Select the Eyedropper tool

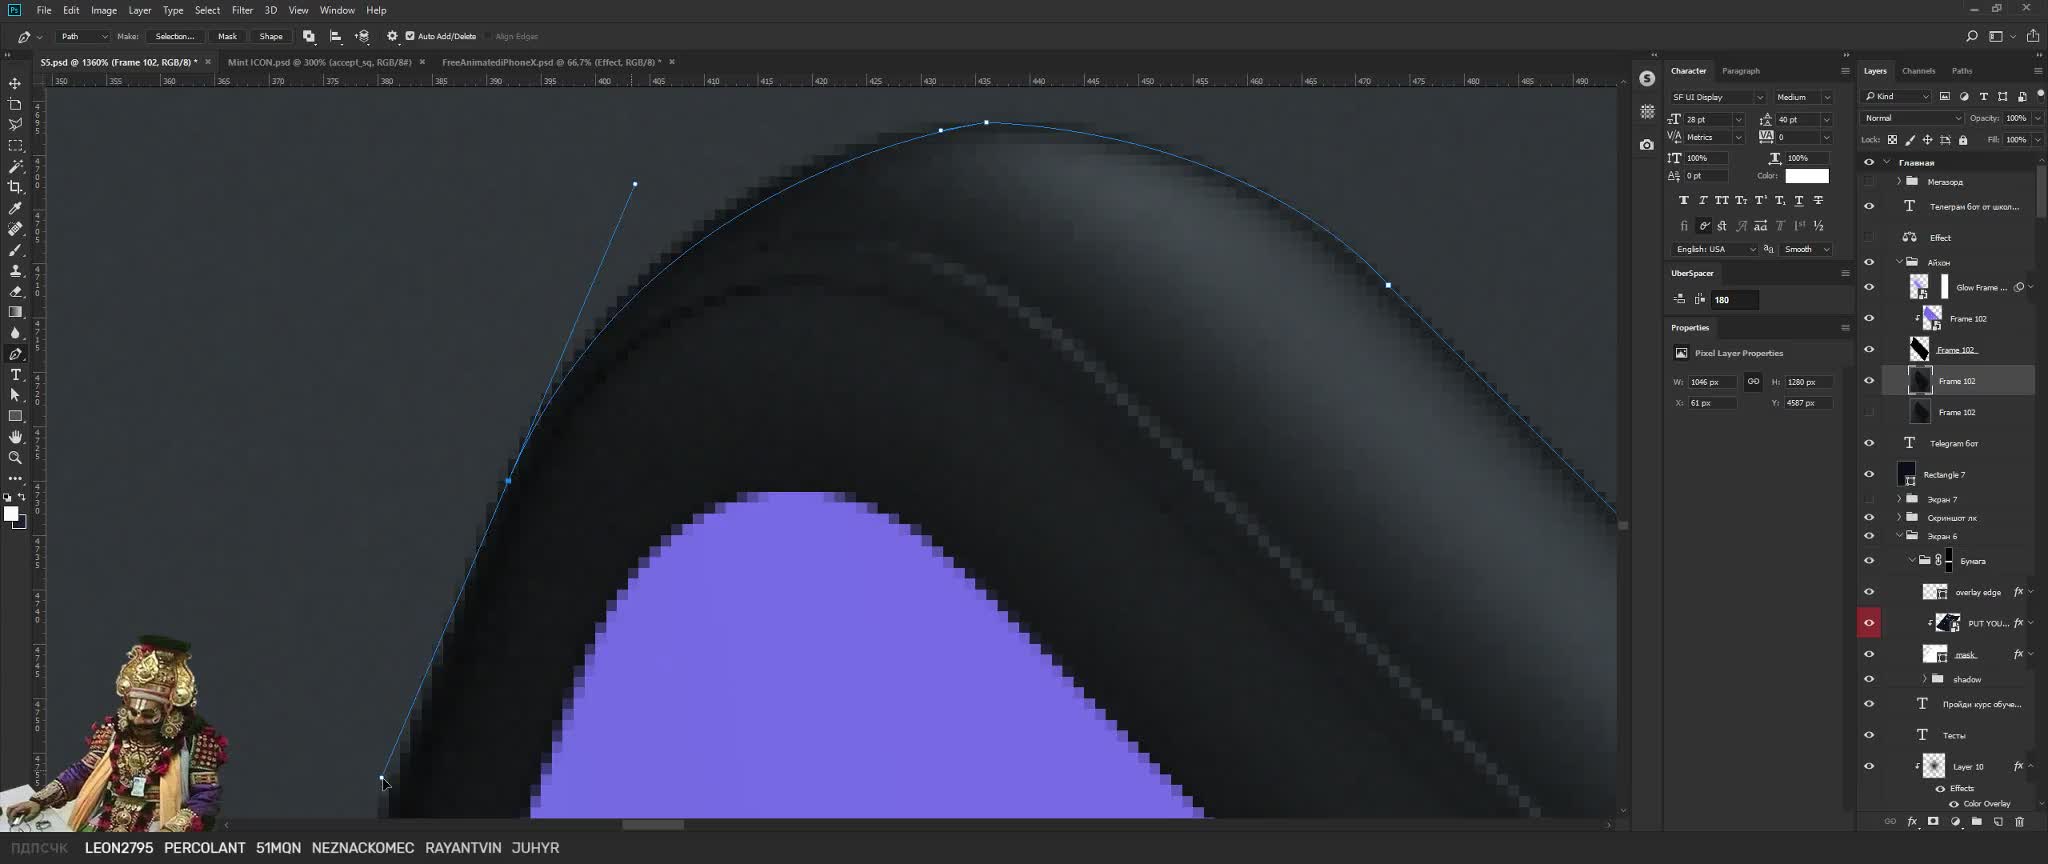point(15,208)
